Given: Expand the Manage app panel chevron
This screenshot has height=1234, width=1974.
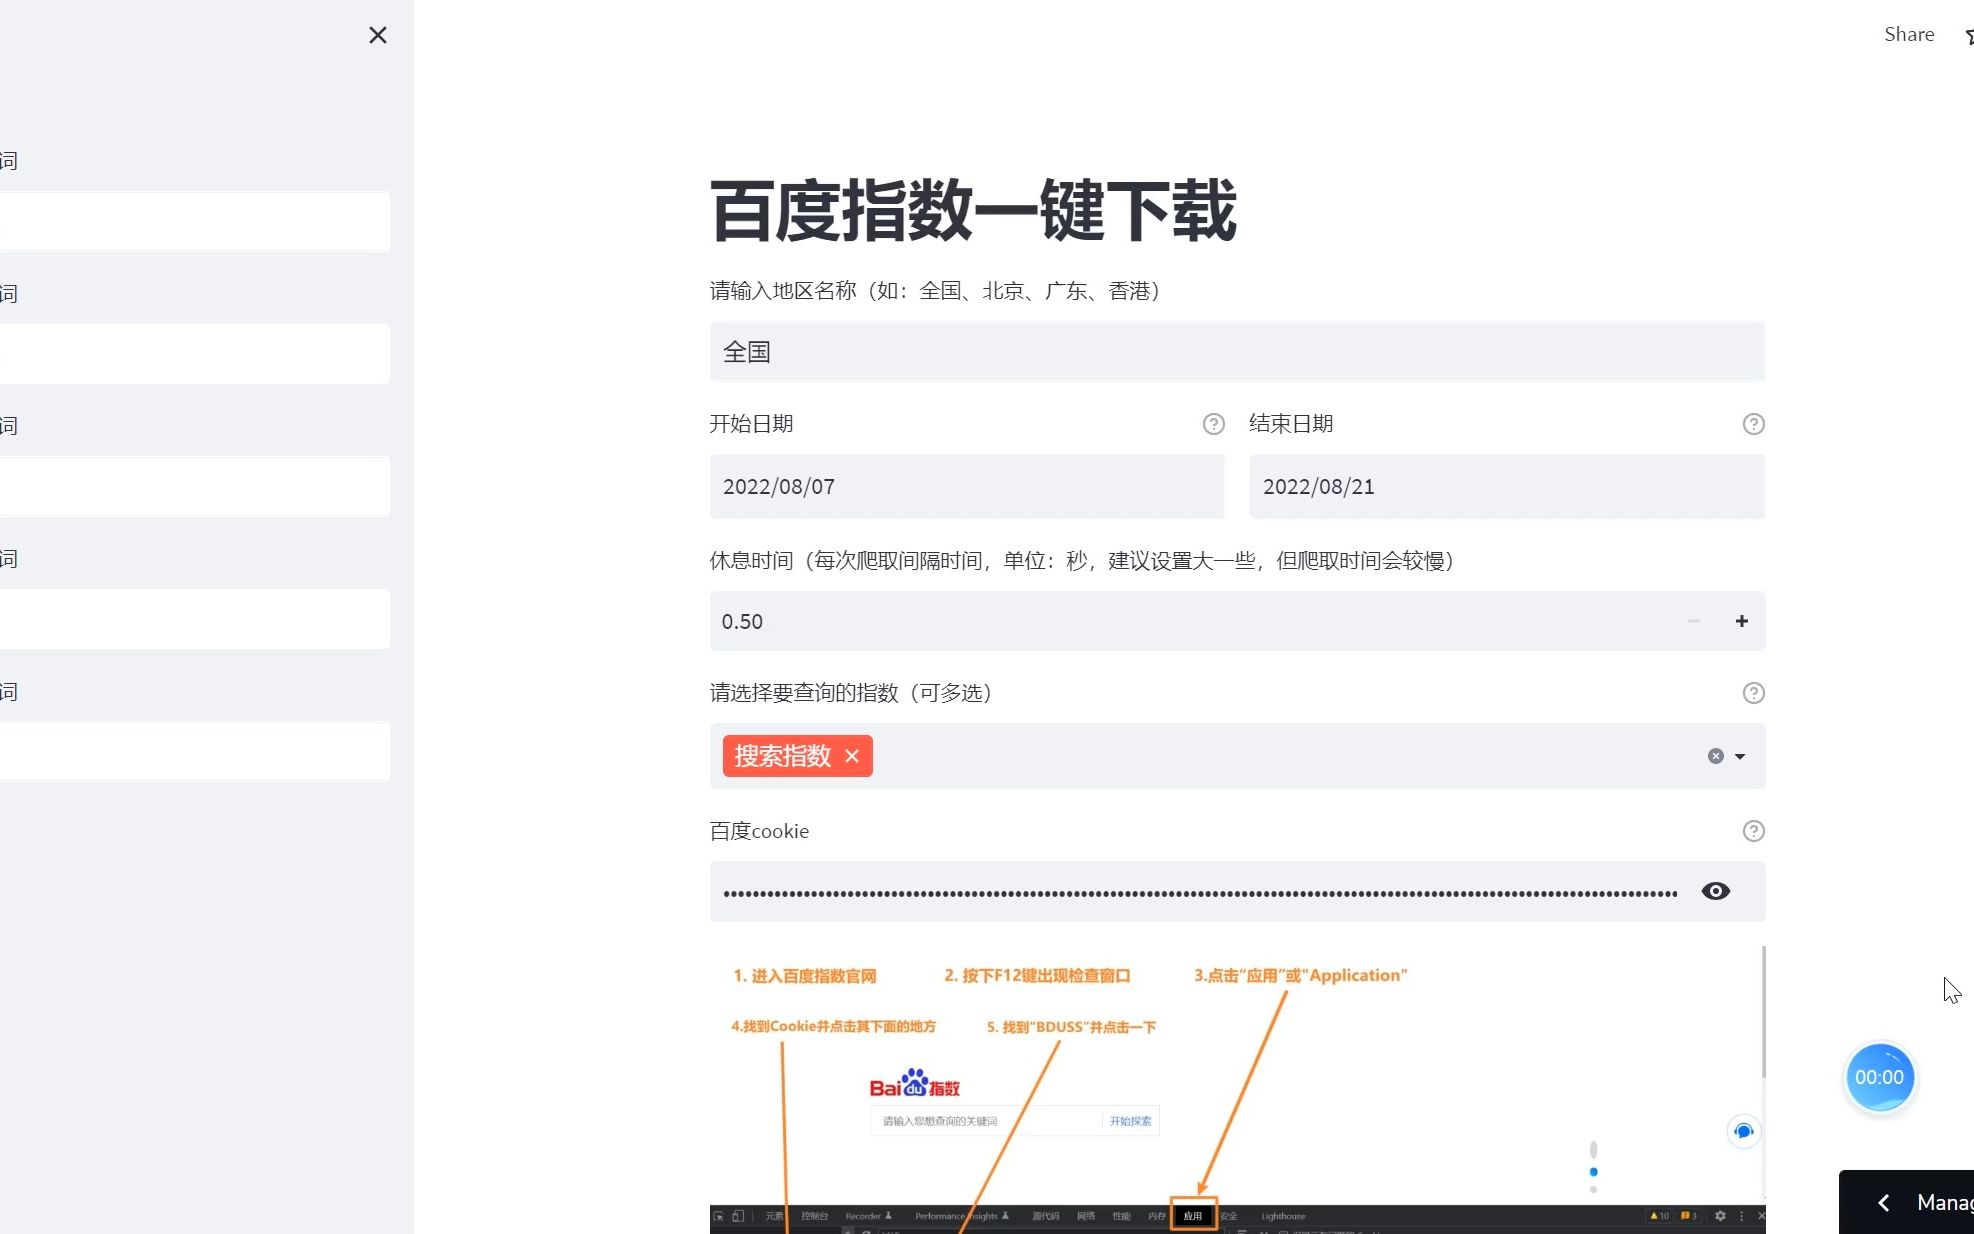Looking at the screenshot, I should coord(1884,1202).
